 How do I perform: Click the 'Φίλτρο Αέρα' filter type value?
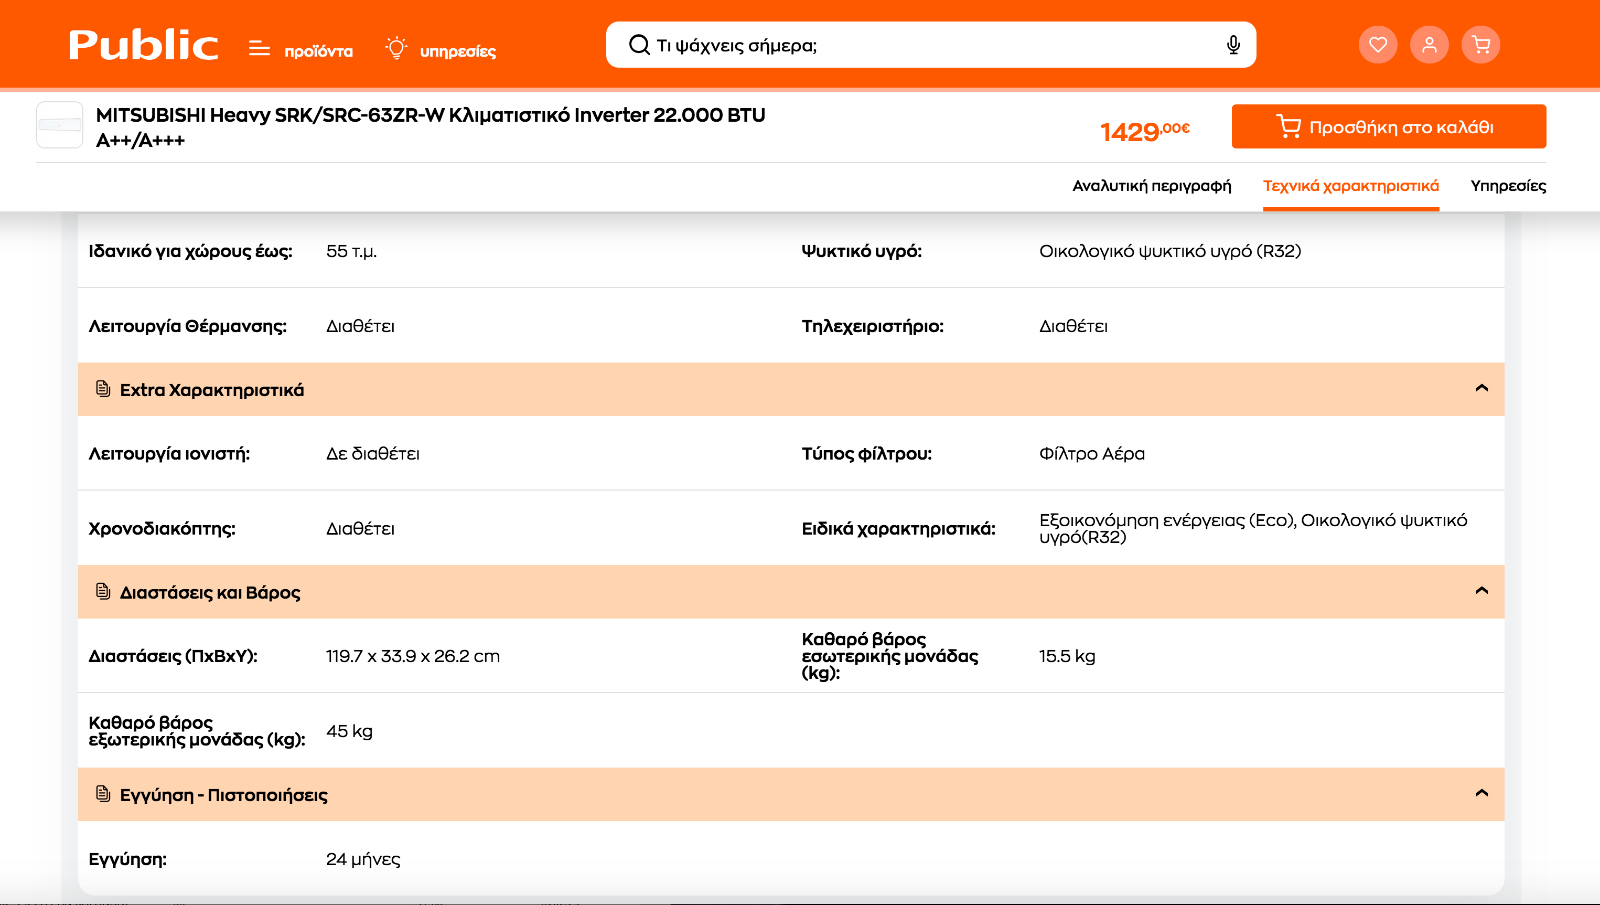pyautogui.click(x=1092, y=454)
